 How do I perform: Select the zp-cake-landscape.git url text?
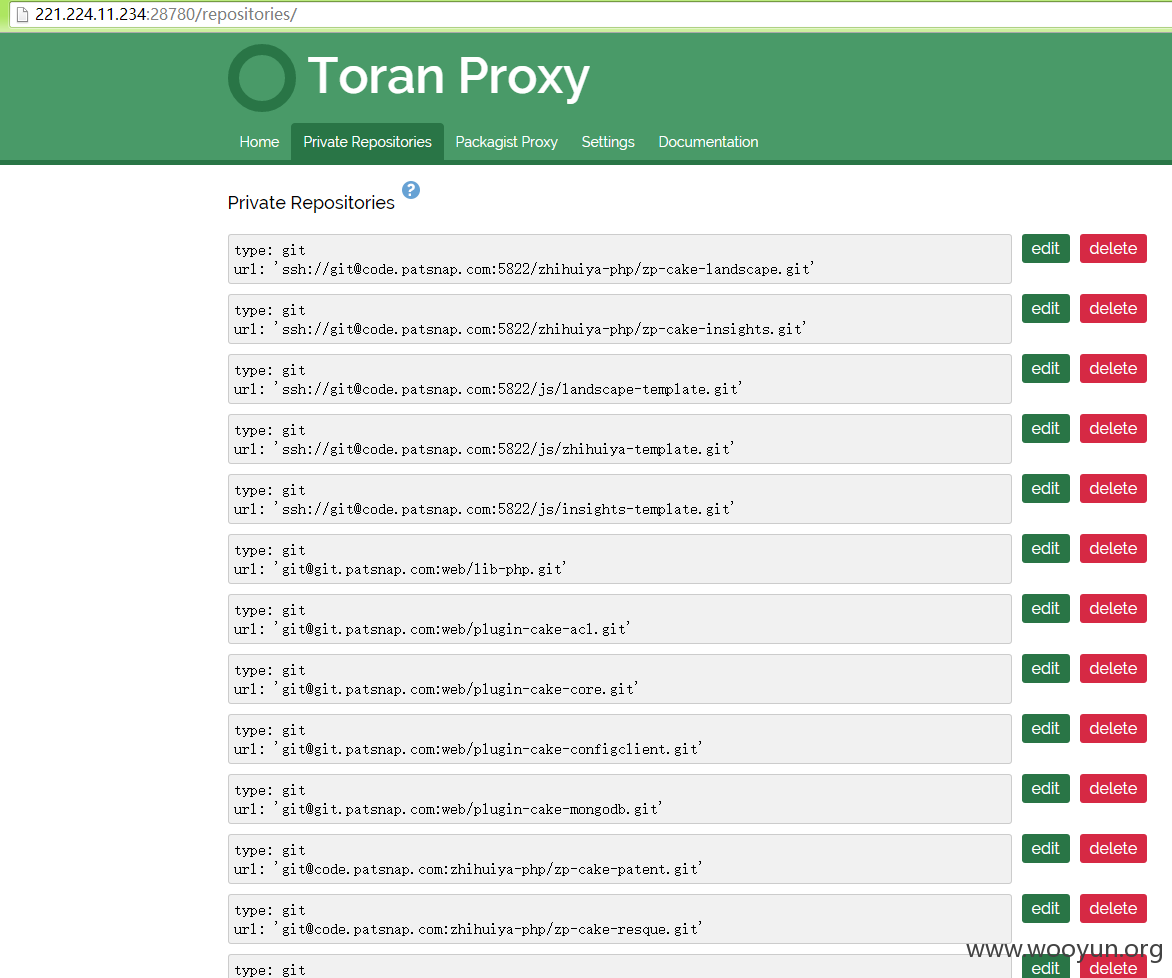pyautogui.click(x=524, y=269)
